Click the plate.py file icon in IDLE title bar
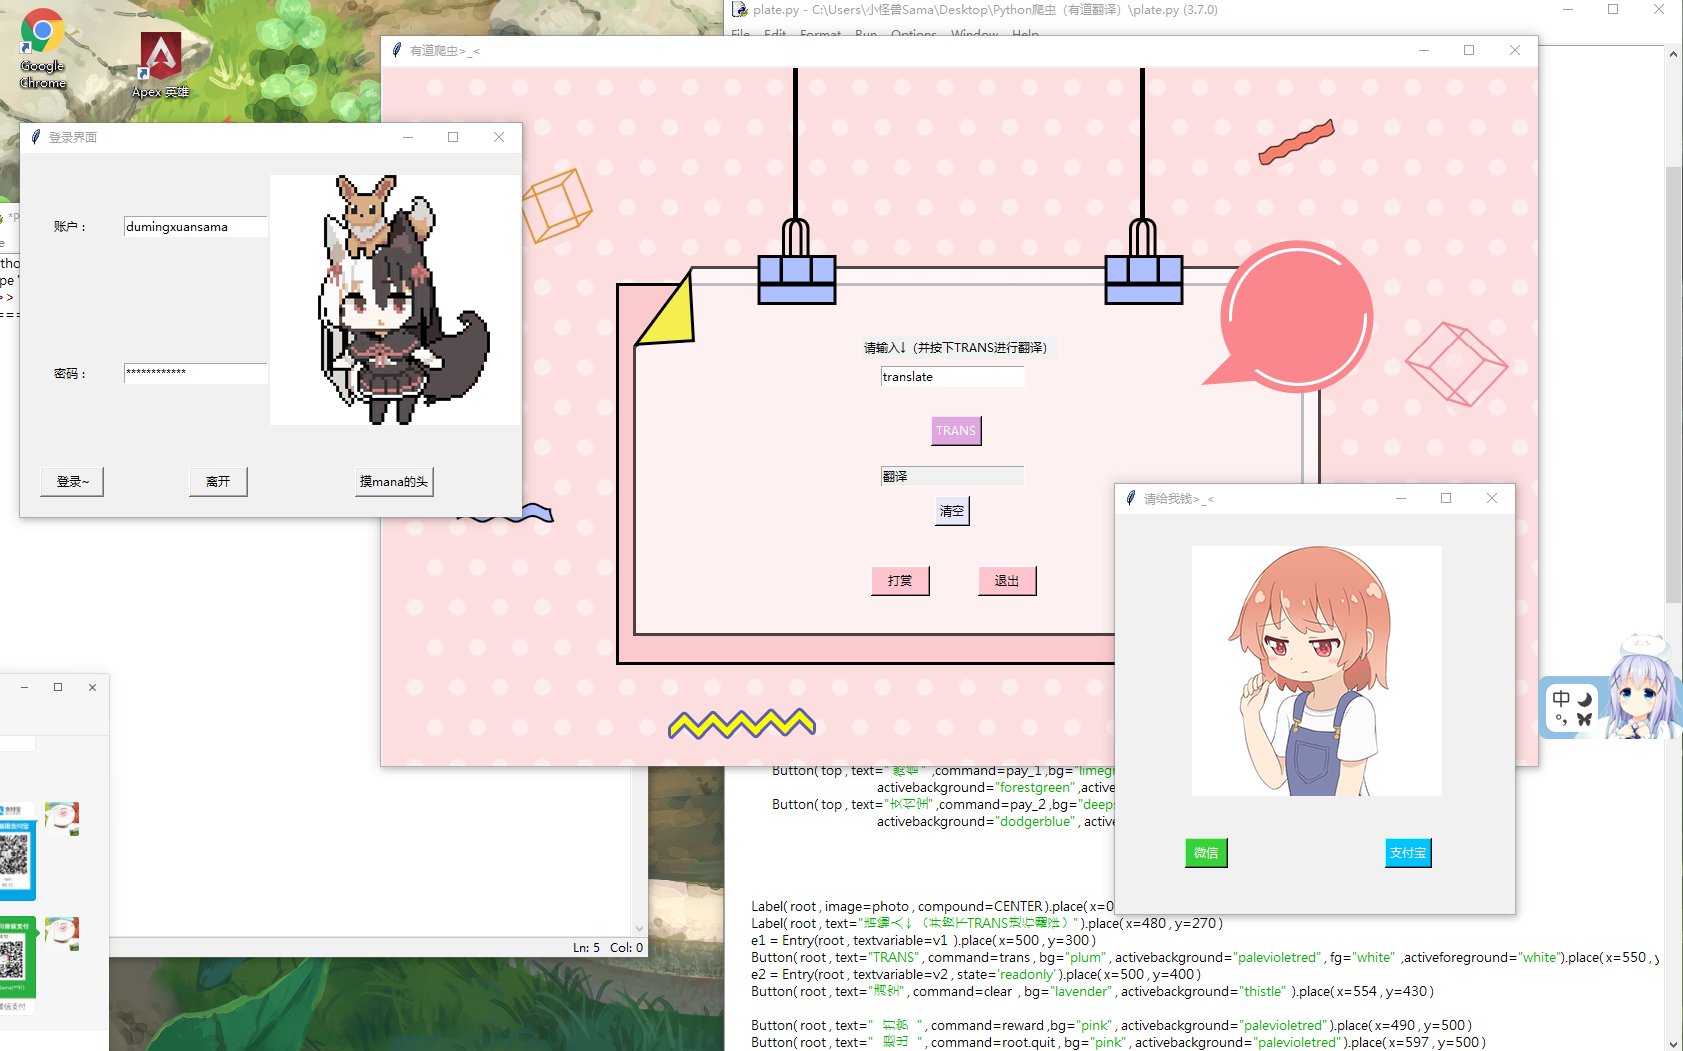The height and width of the screenshot is (1051, 1683). tap(740, 10)
